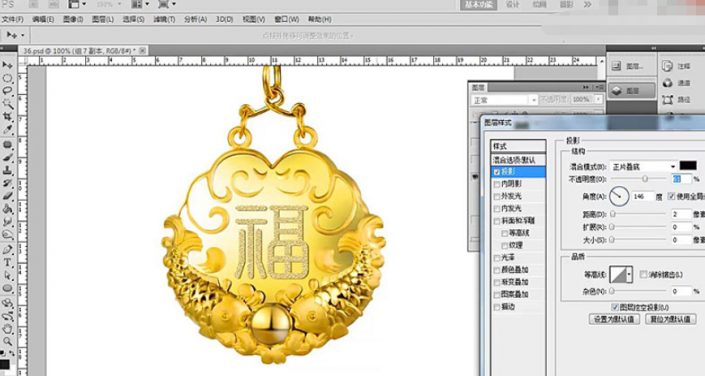
Task: Click the 距离 distance value field
Action: tap(681, 215)
